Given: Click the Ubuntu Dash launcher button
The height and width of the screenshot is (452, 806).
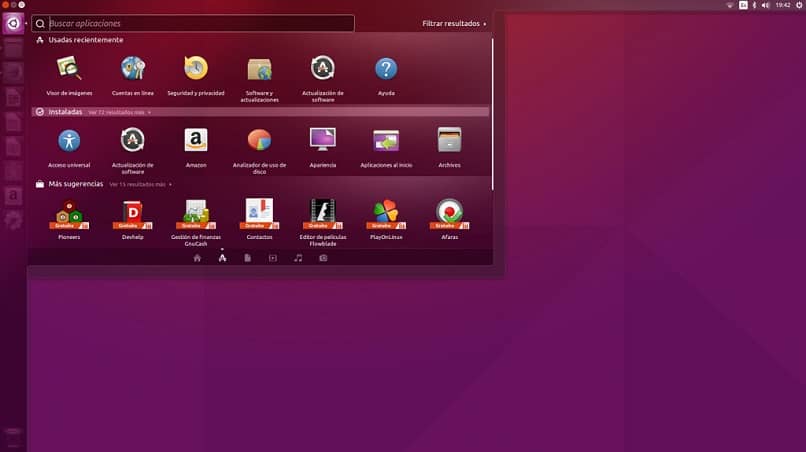Looking at the screenshot, I should pos(13,23).
